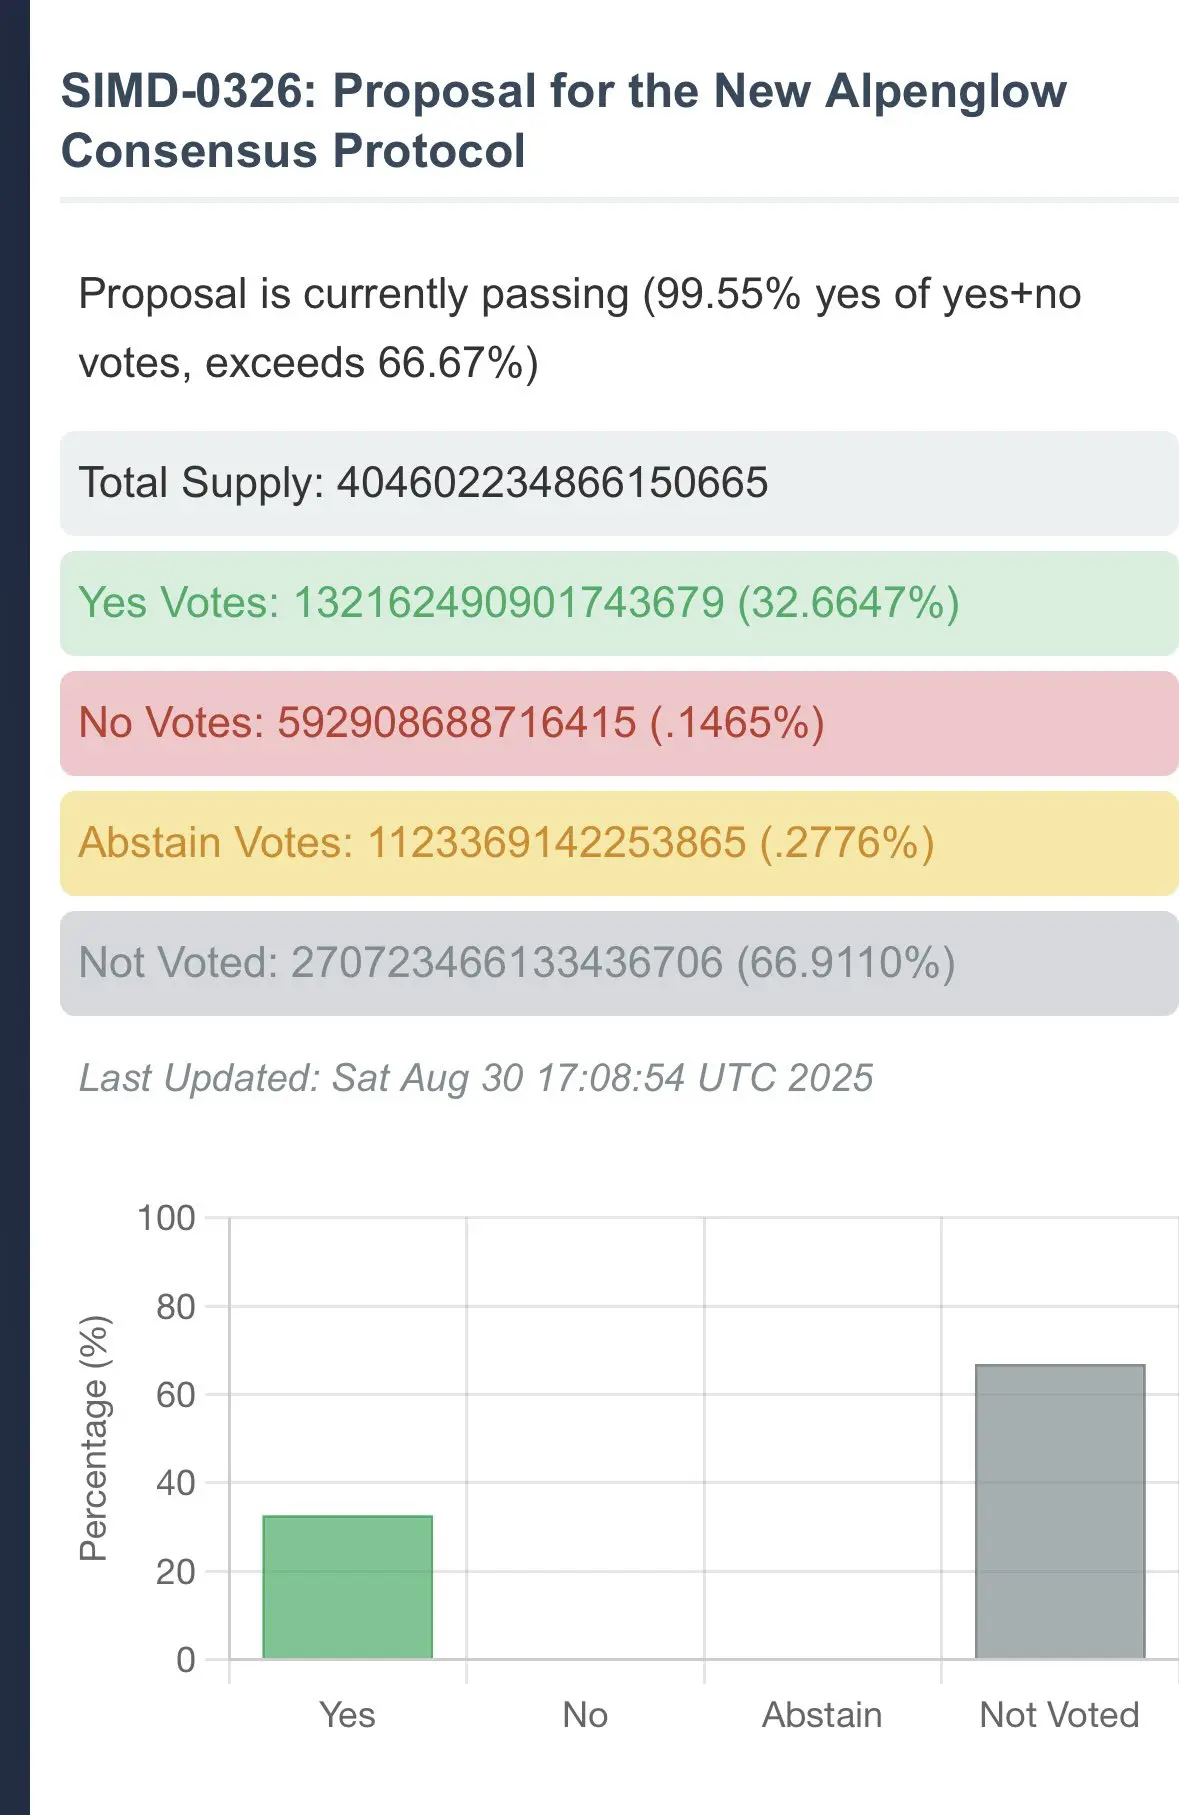Click the Percentage (%) y-axis title
This screenshot has width=1179, height=1815.
pos(94,1438)
